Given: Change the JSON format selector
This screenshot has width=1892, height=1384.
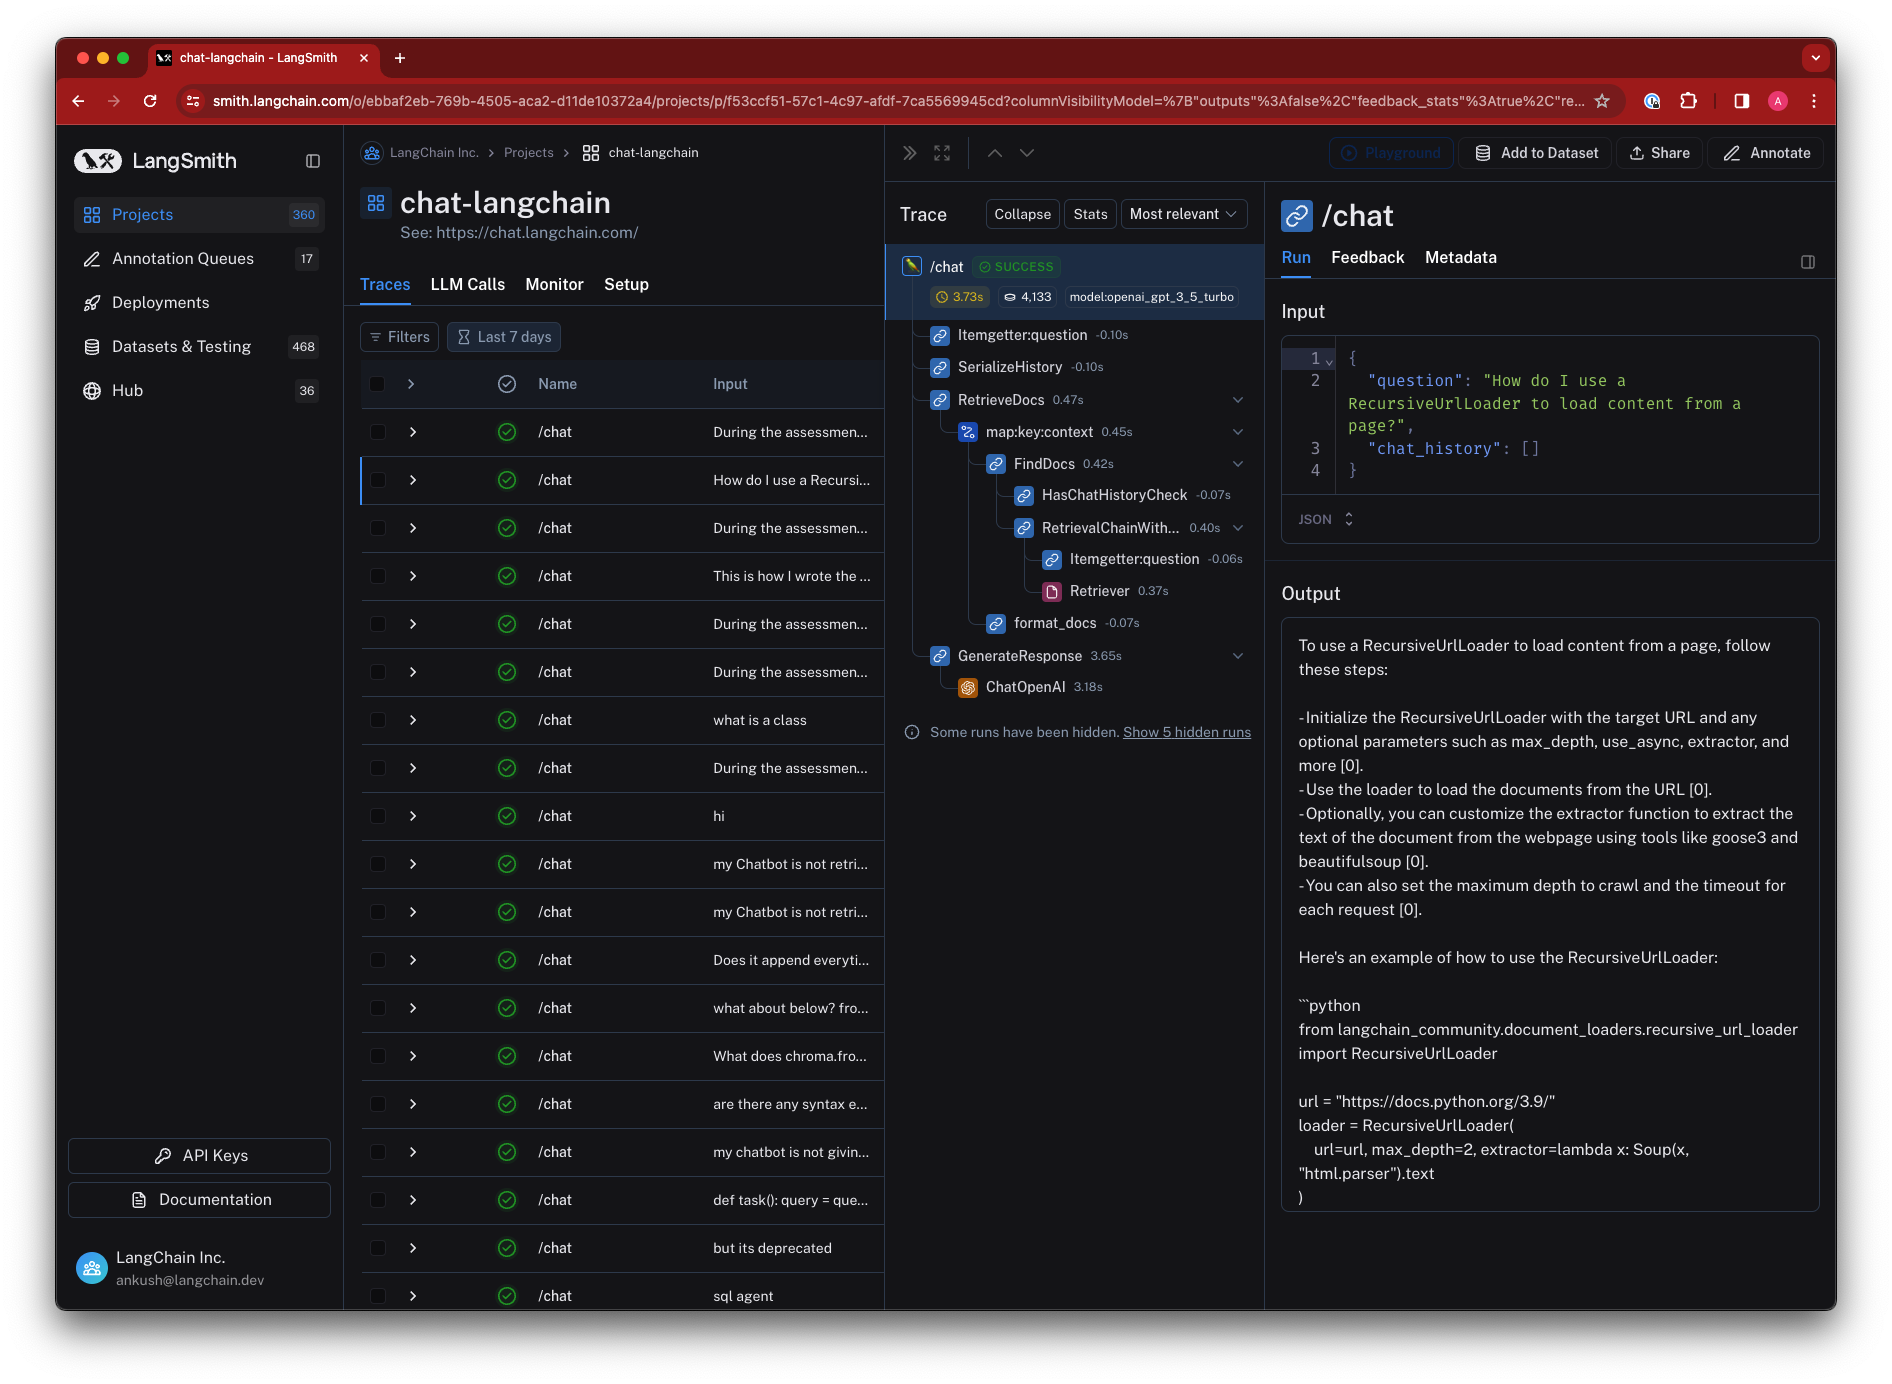Looking at the screenshot, I should coord(1326,520).
